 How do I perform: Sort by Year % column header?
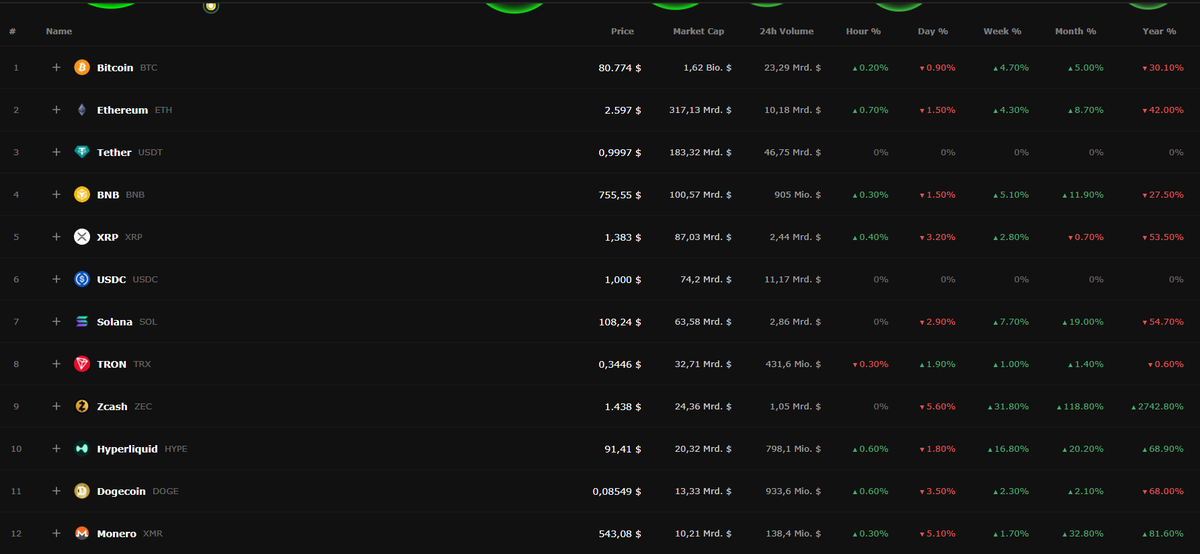pos(1159,31)
